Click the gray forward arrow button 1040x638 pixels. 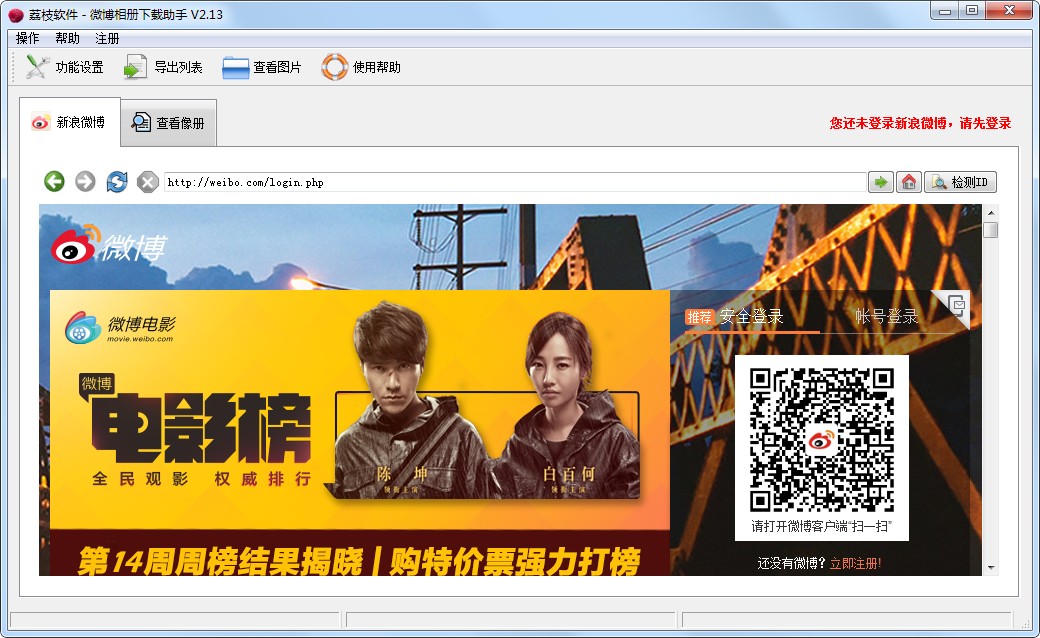coord(85,181)
